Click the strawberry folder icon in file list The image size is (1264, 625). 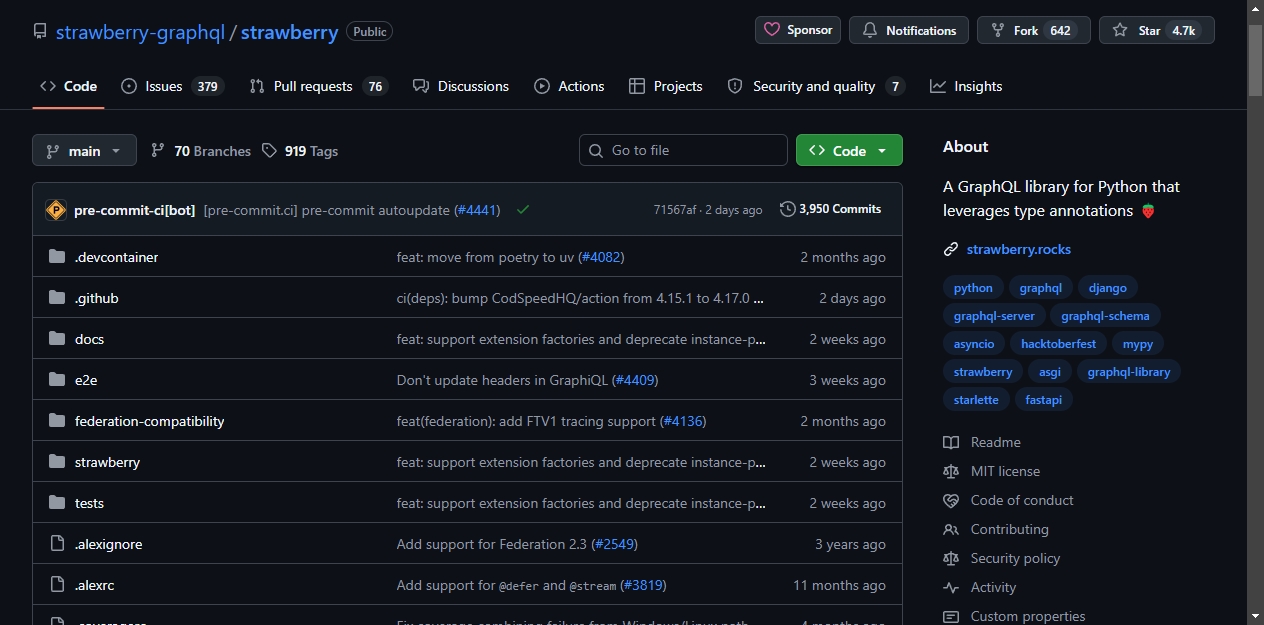click(57, 462)
